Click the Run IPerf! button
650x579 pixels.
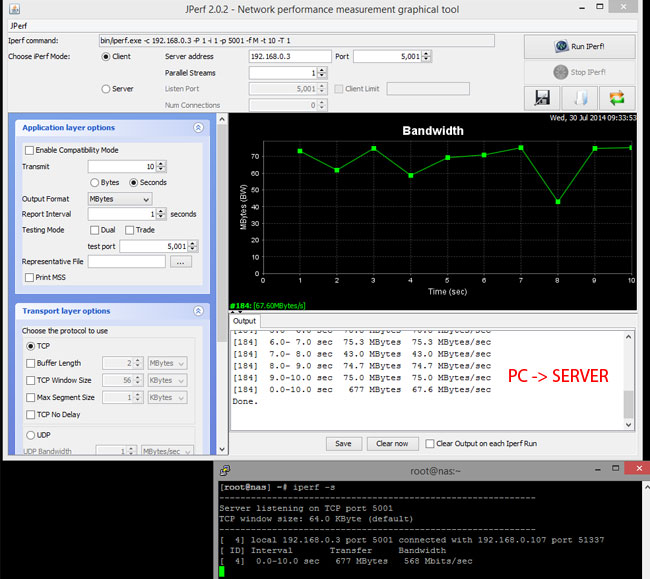click(x=580, y=46)
